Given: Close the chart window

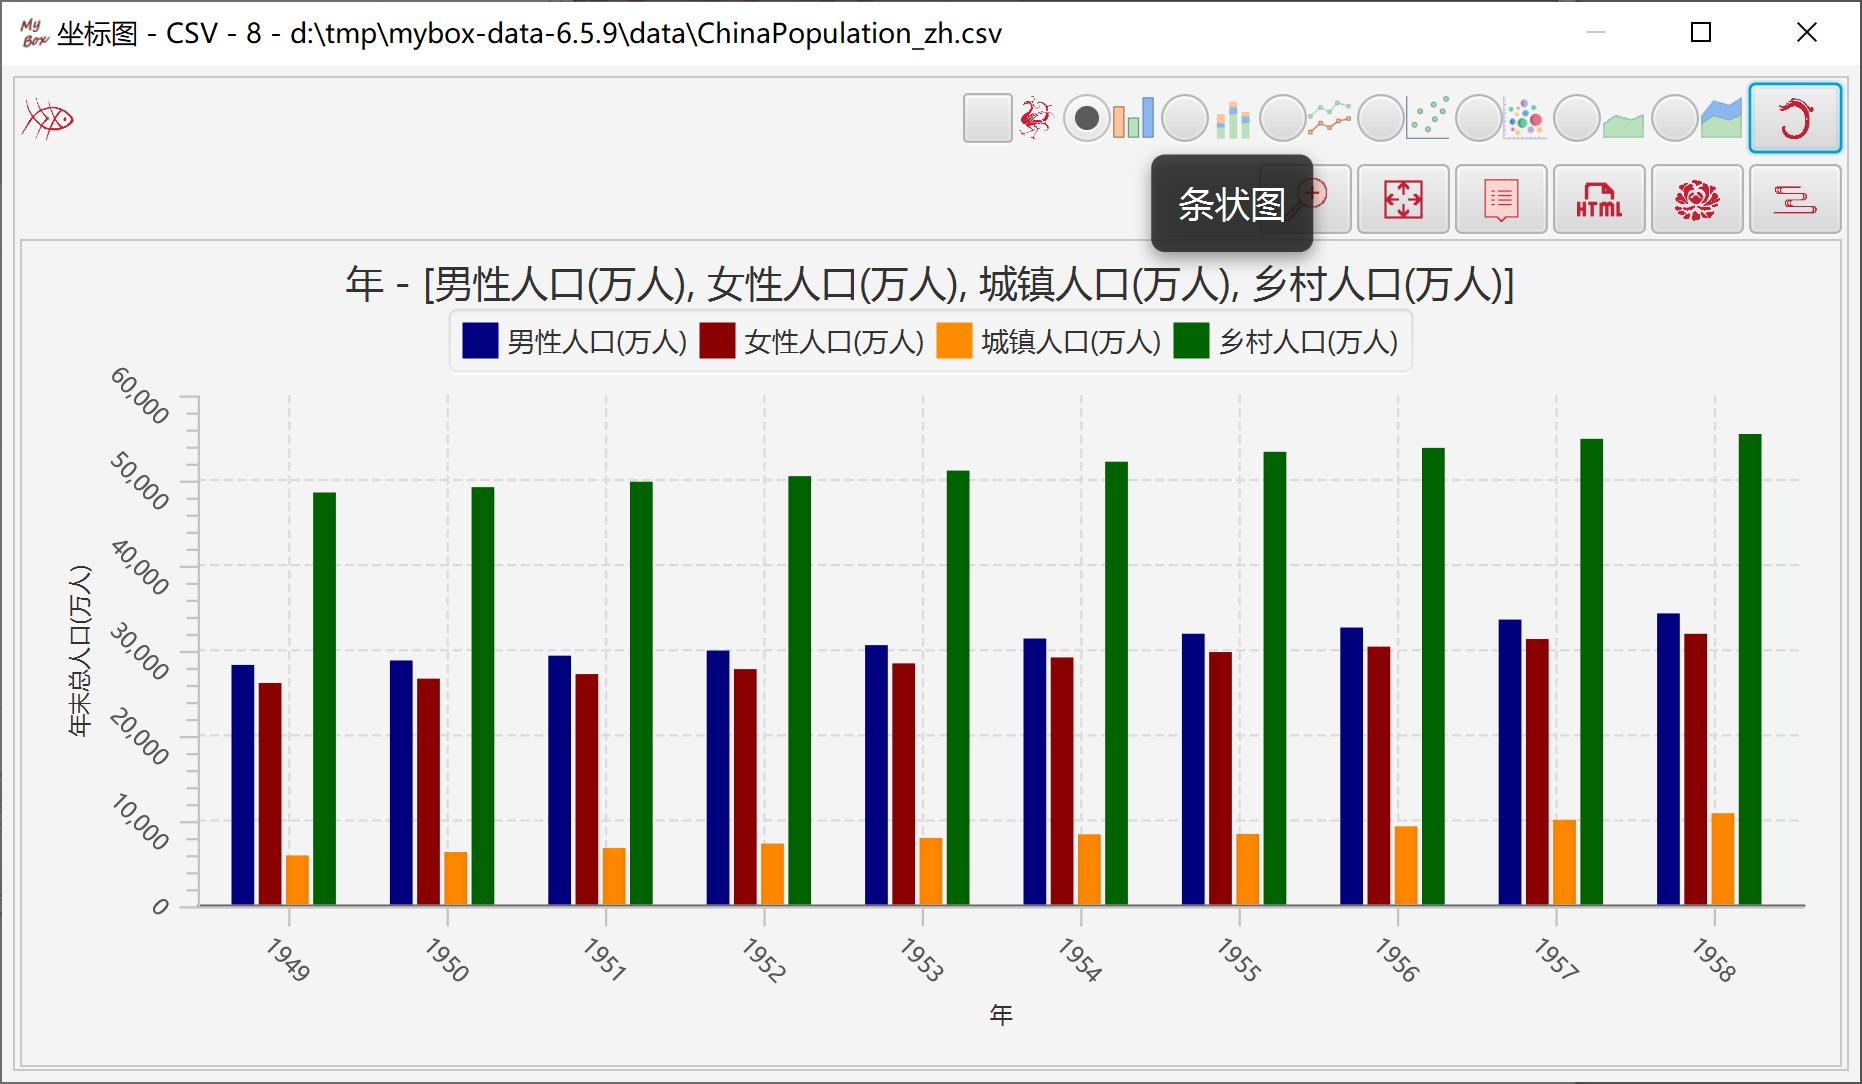Looking at the screenshot, I should 1806,33.
